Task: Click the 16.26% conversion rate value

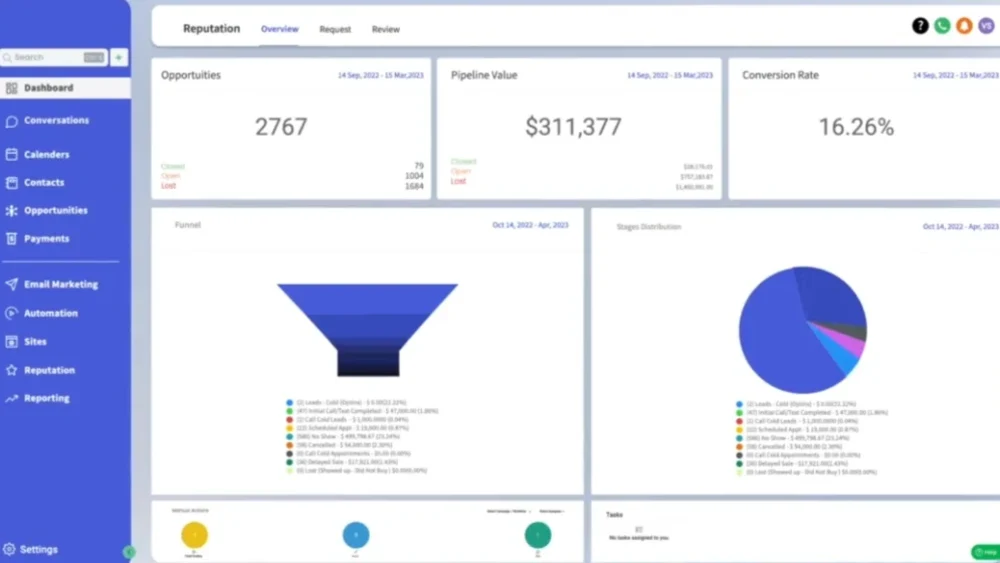Action: tap(856, 127)
